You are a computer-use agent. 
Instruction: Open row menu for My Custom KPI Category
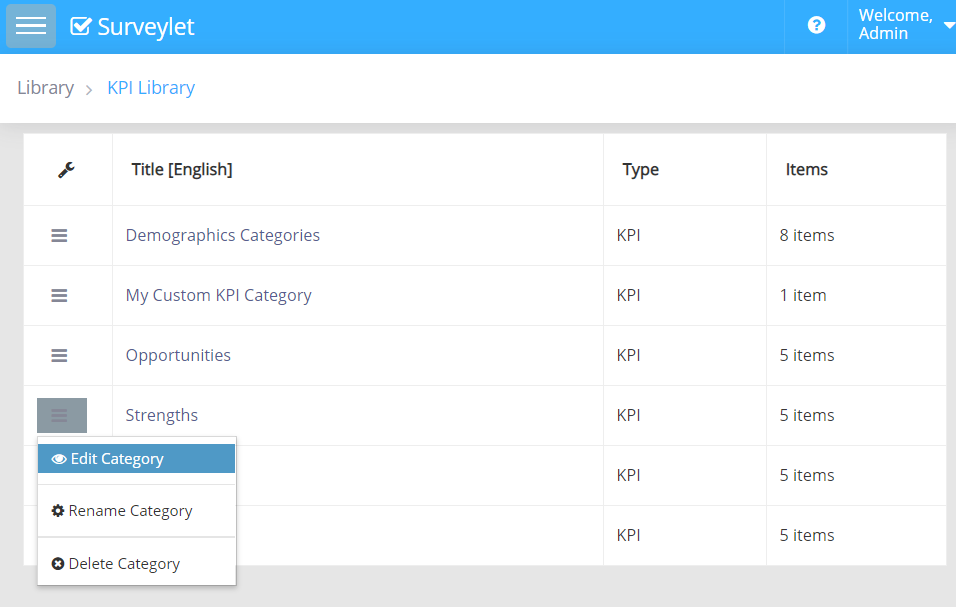59,295
